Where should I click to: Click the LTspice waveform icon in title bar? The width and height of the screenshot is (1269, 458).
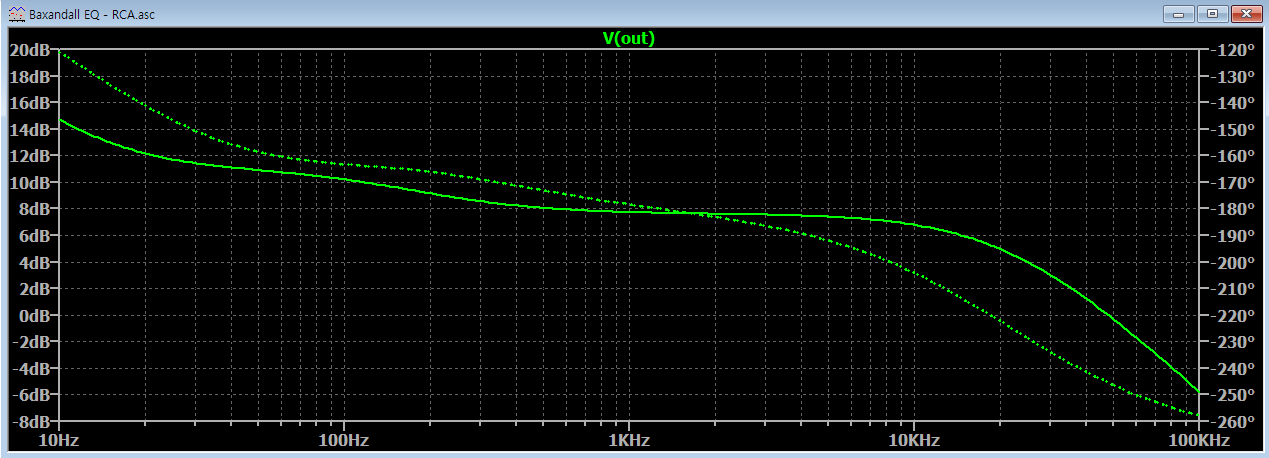pyautogui.click(x=17, y=14)
